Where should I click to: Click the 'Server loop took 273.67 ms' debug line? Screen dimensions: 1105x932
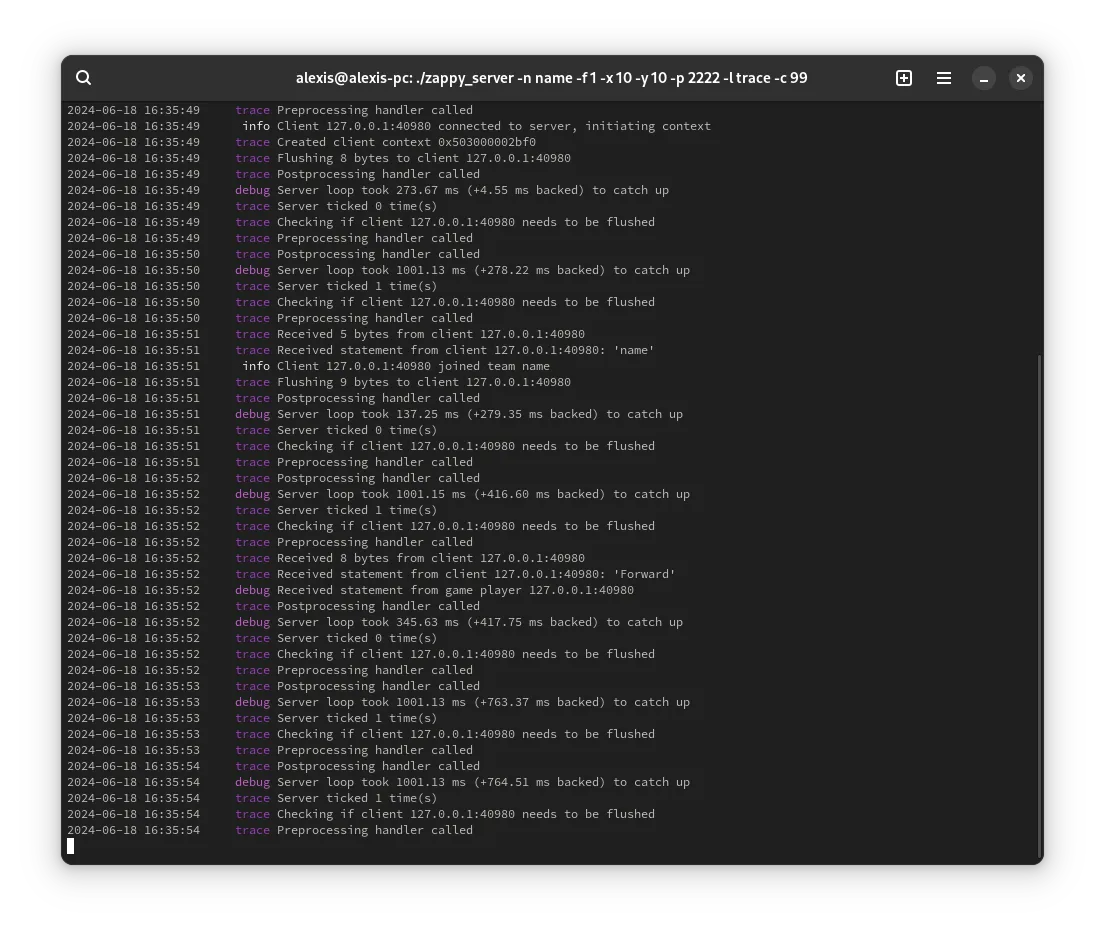[x=368, y=190]
